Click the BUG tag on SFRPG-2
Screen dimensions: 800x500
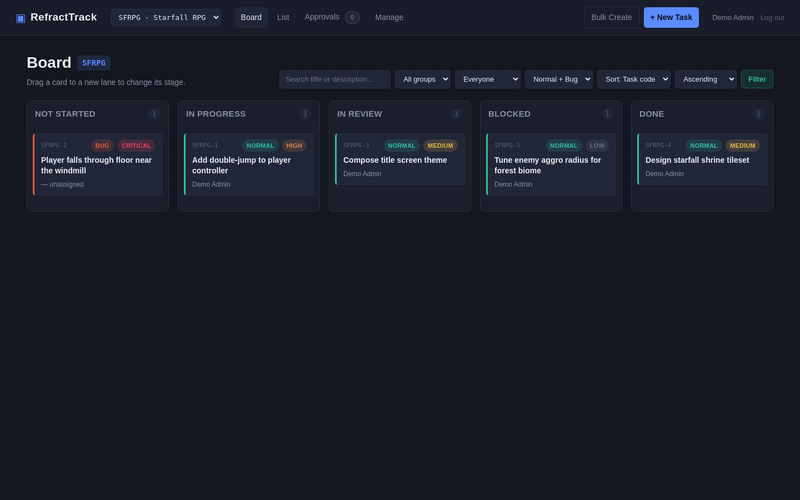click(102, 145)
